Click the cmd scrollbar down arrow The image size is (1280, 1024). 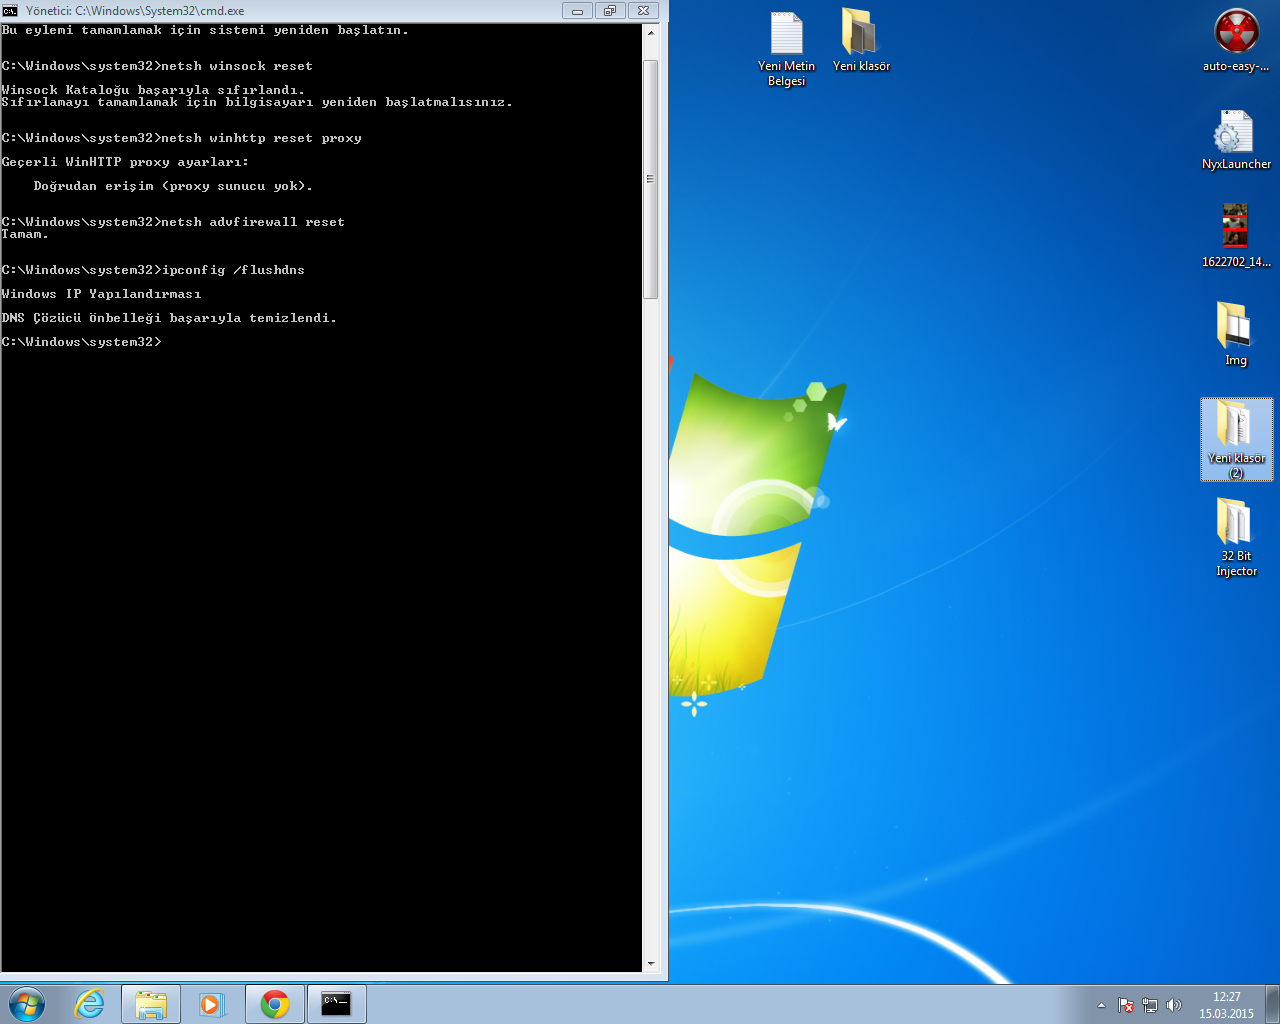tap(651, 964)
